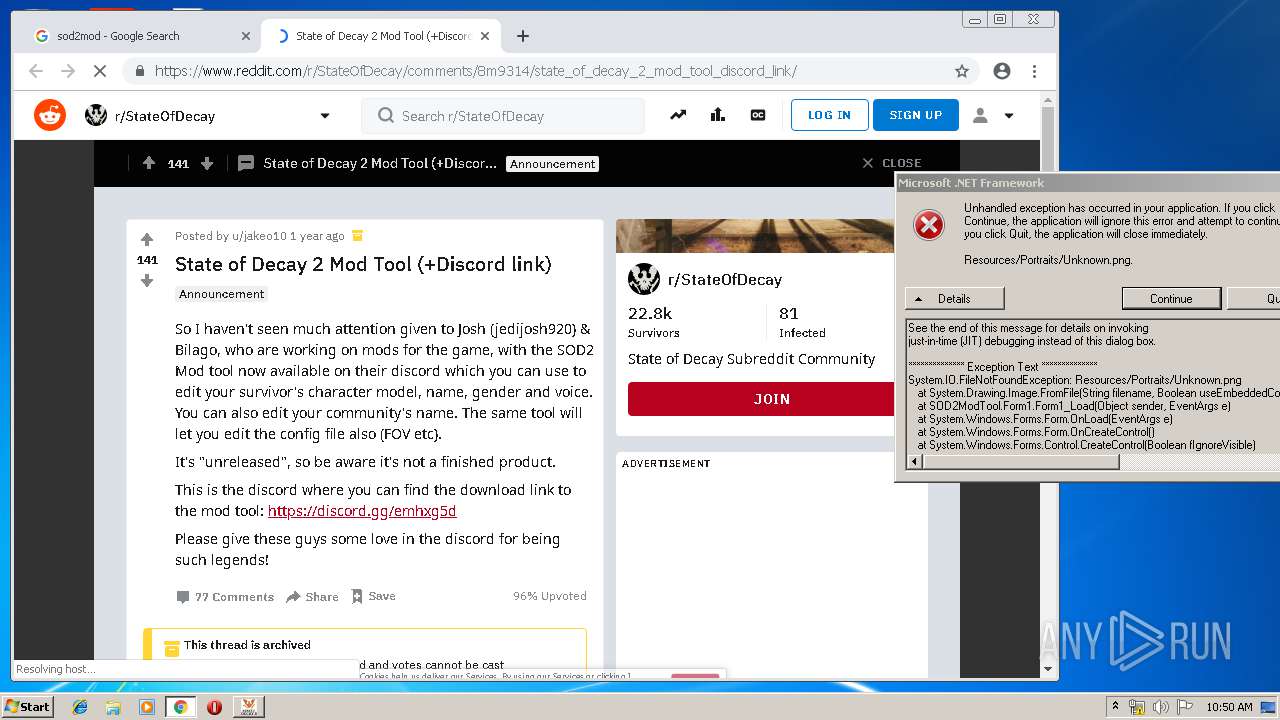The height and width of the screenshot is (720, 1280).
Task: Launch Internet Explorer from the taskbar
Action: coord(80,707)
